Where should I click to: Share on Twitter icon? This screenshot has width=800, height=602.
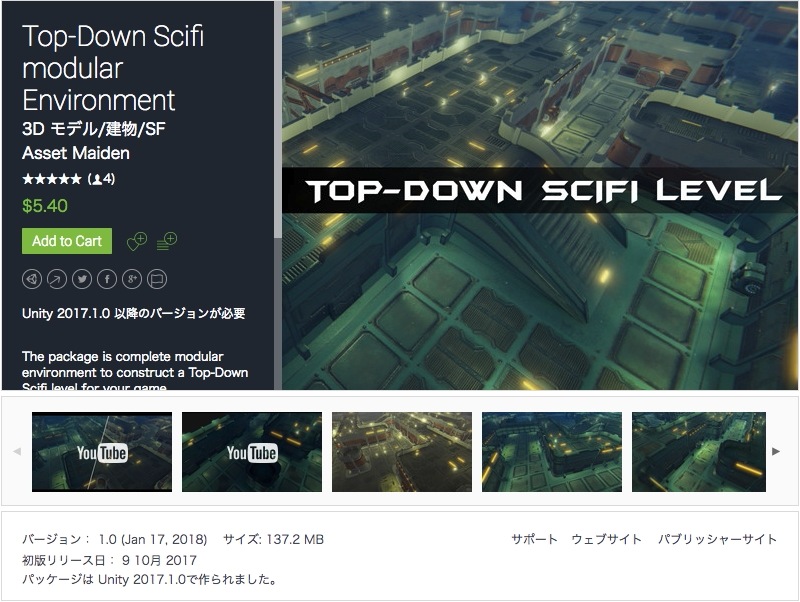tap(82, 279)
